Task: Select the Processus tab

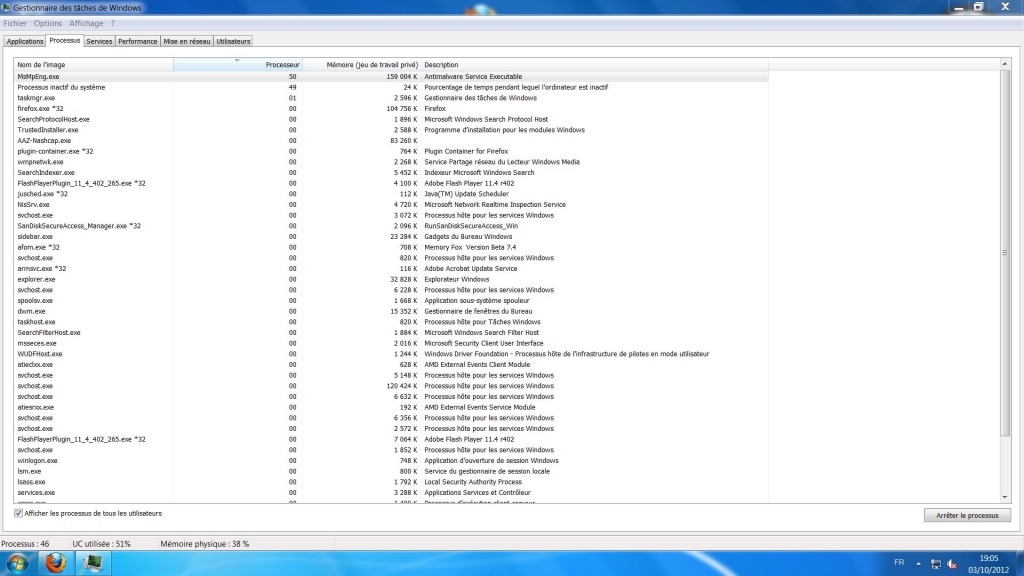Action: [x=65, y=40]
